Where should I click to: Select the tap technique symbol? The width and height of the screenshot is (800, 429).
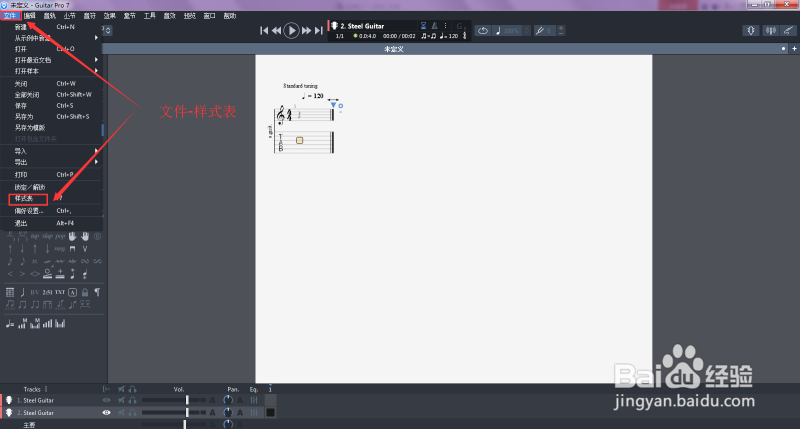(35, 236)
